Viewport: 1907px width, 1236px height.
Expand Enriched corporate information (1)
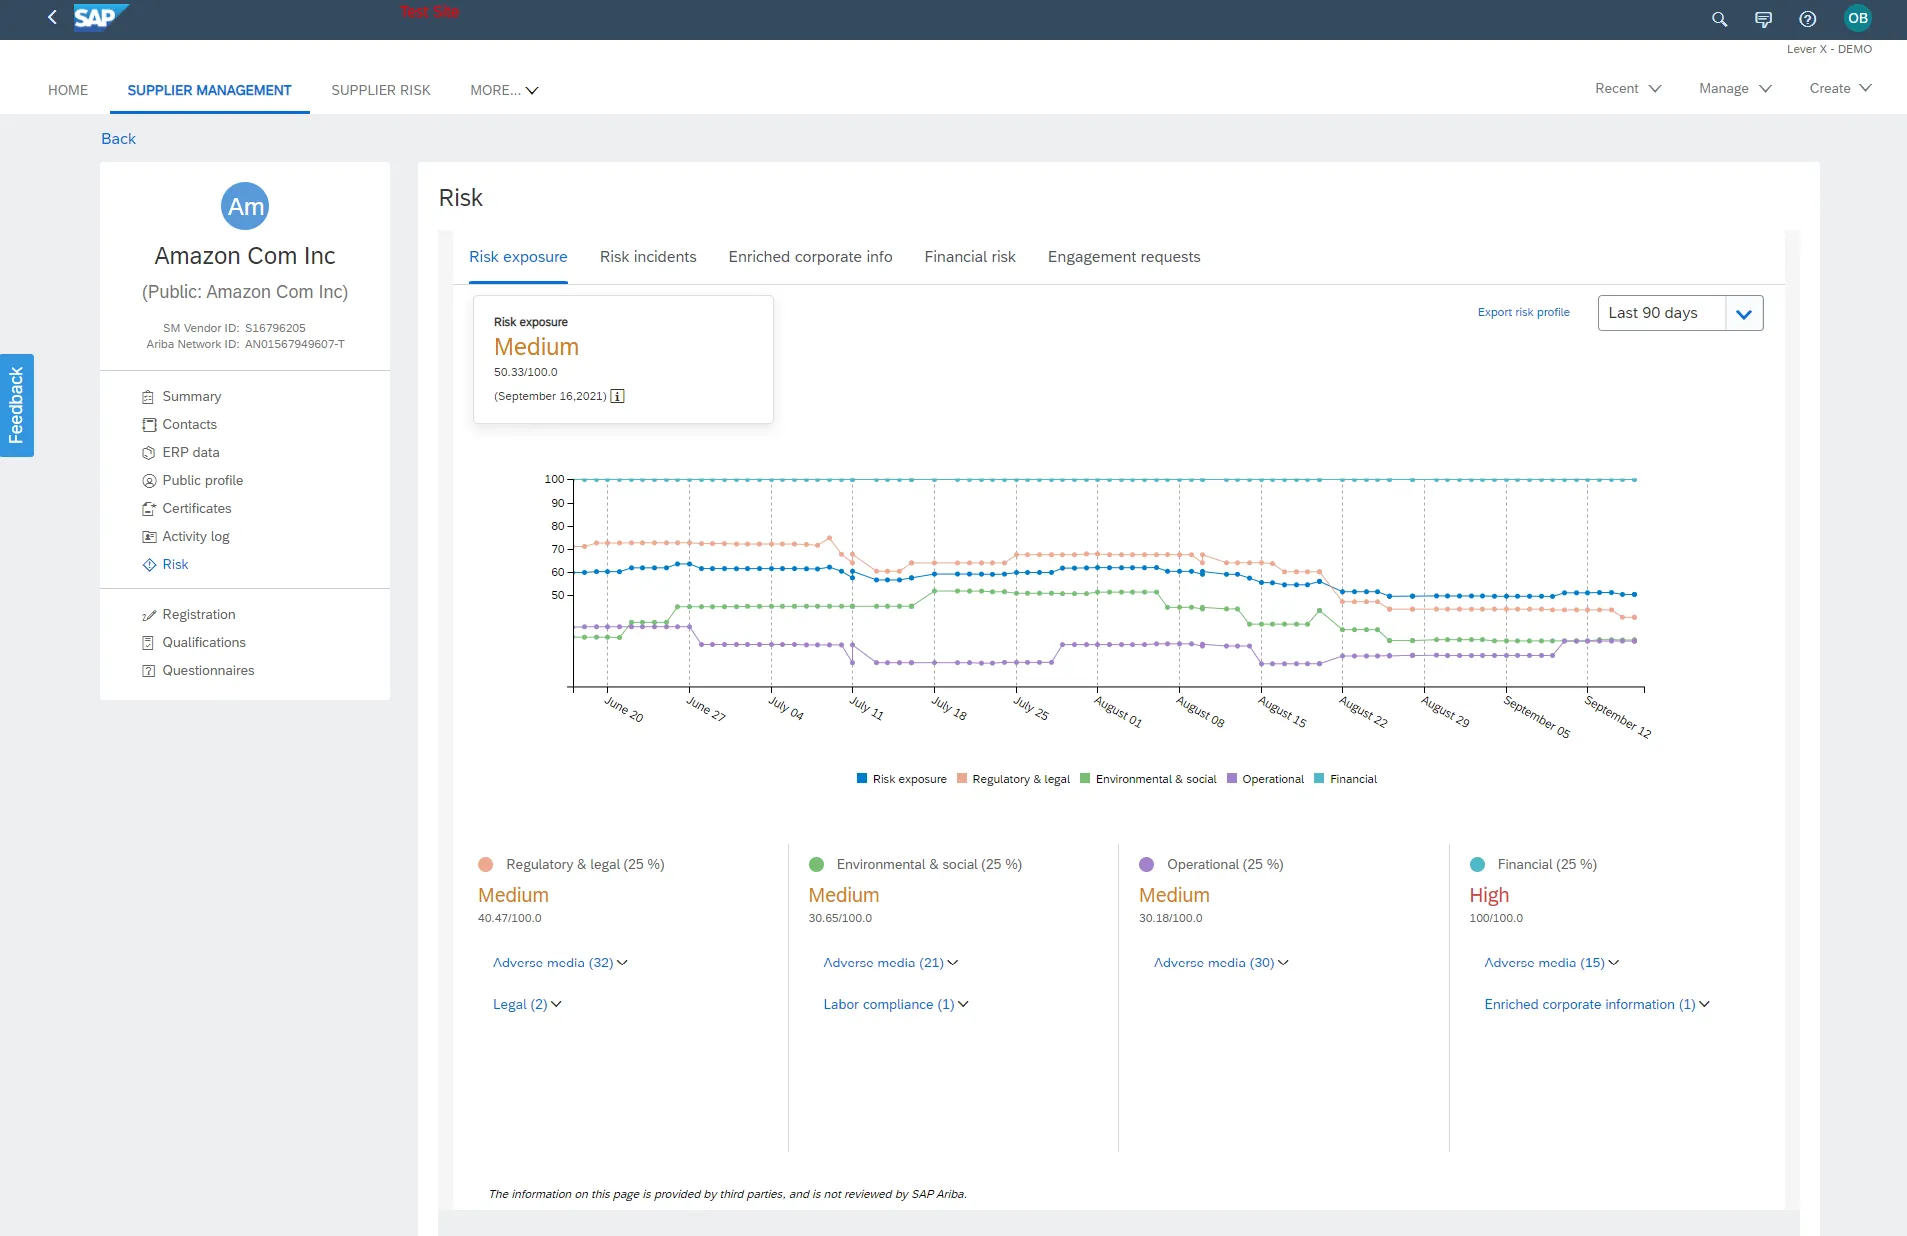click(1597, 1004)
